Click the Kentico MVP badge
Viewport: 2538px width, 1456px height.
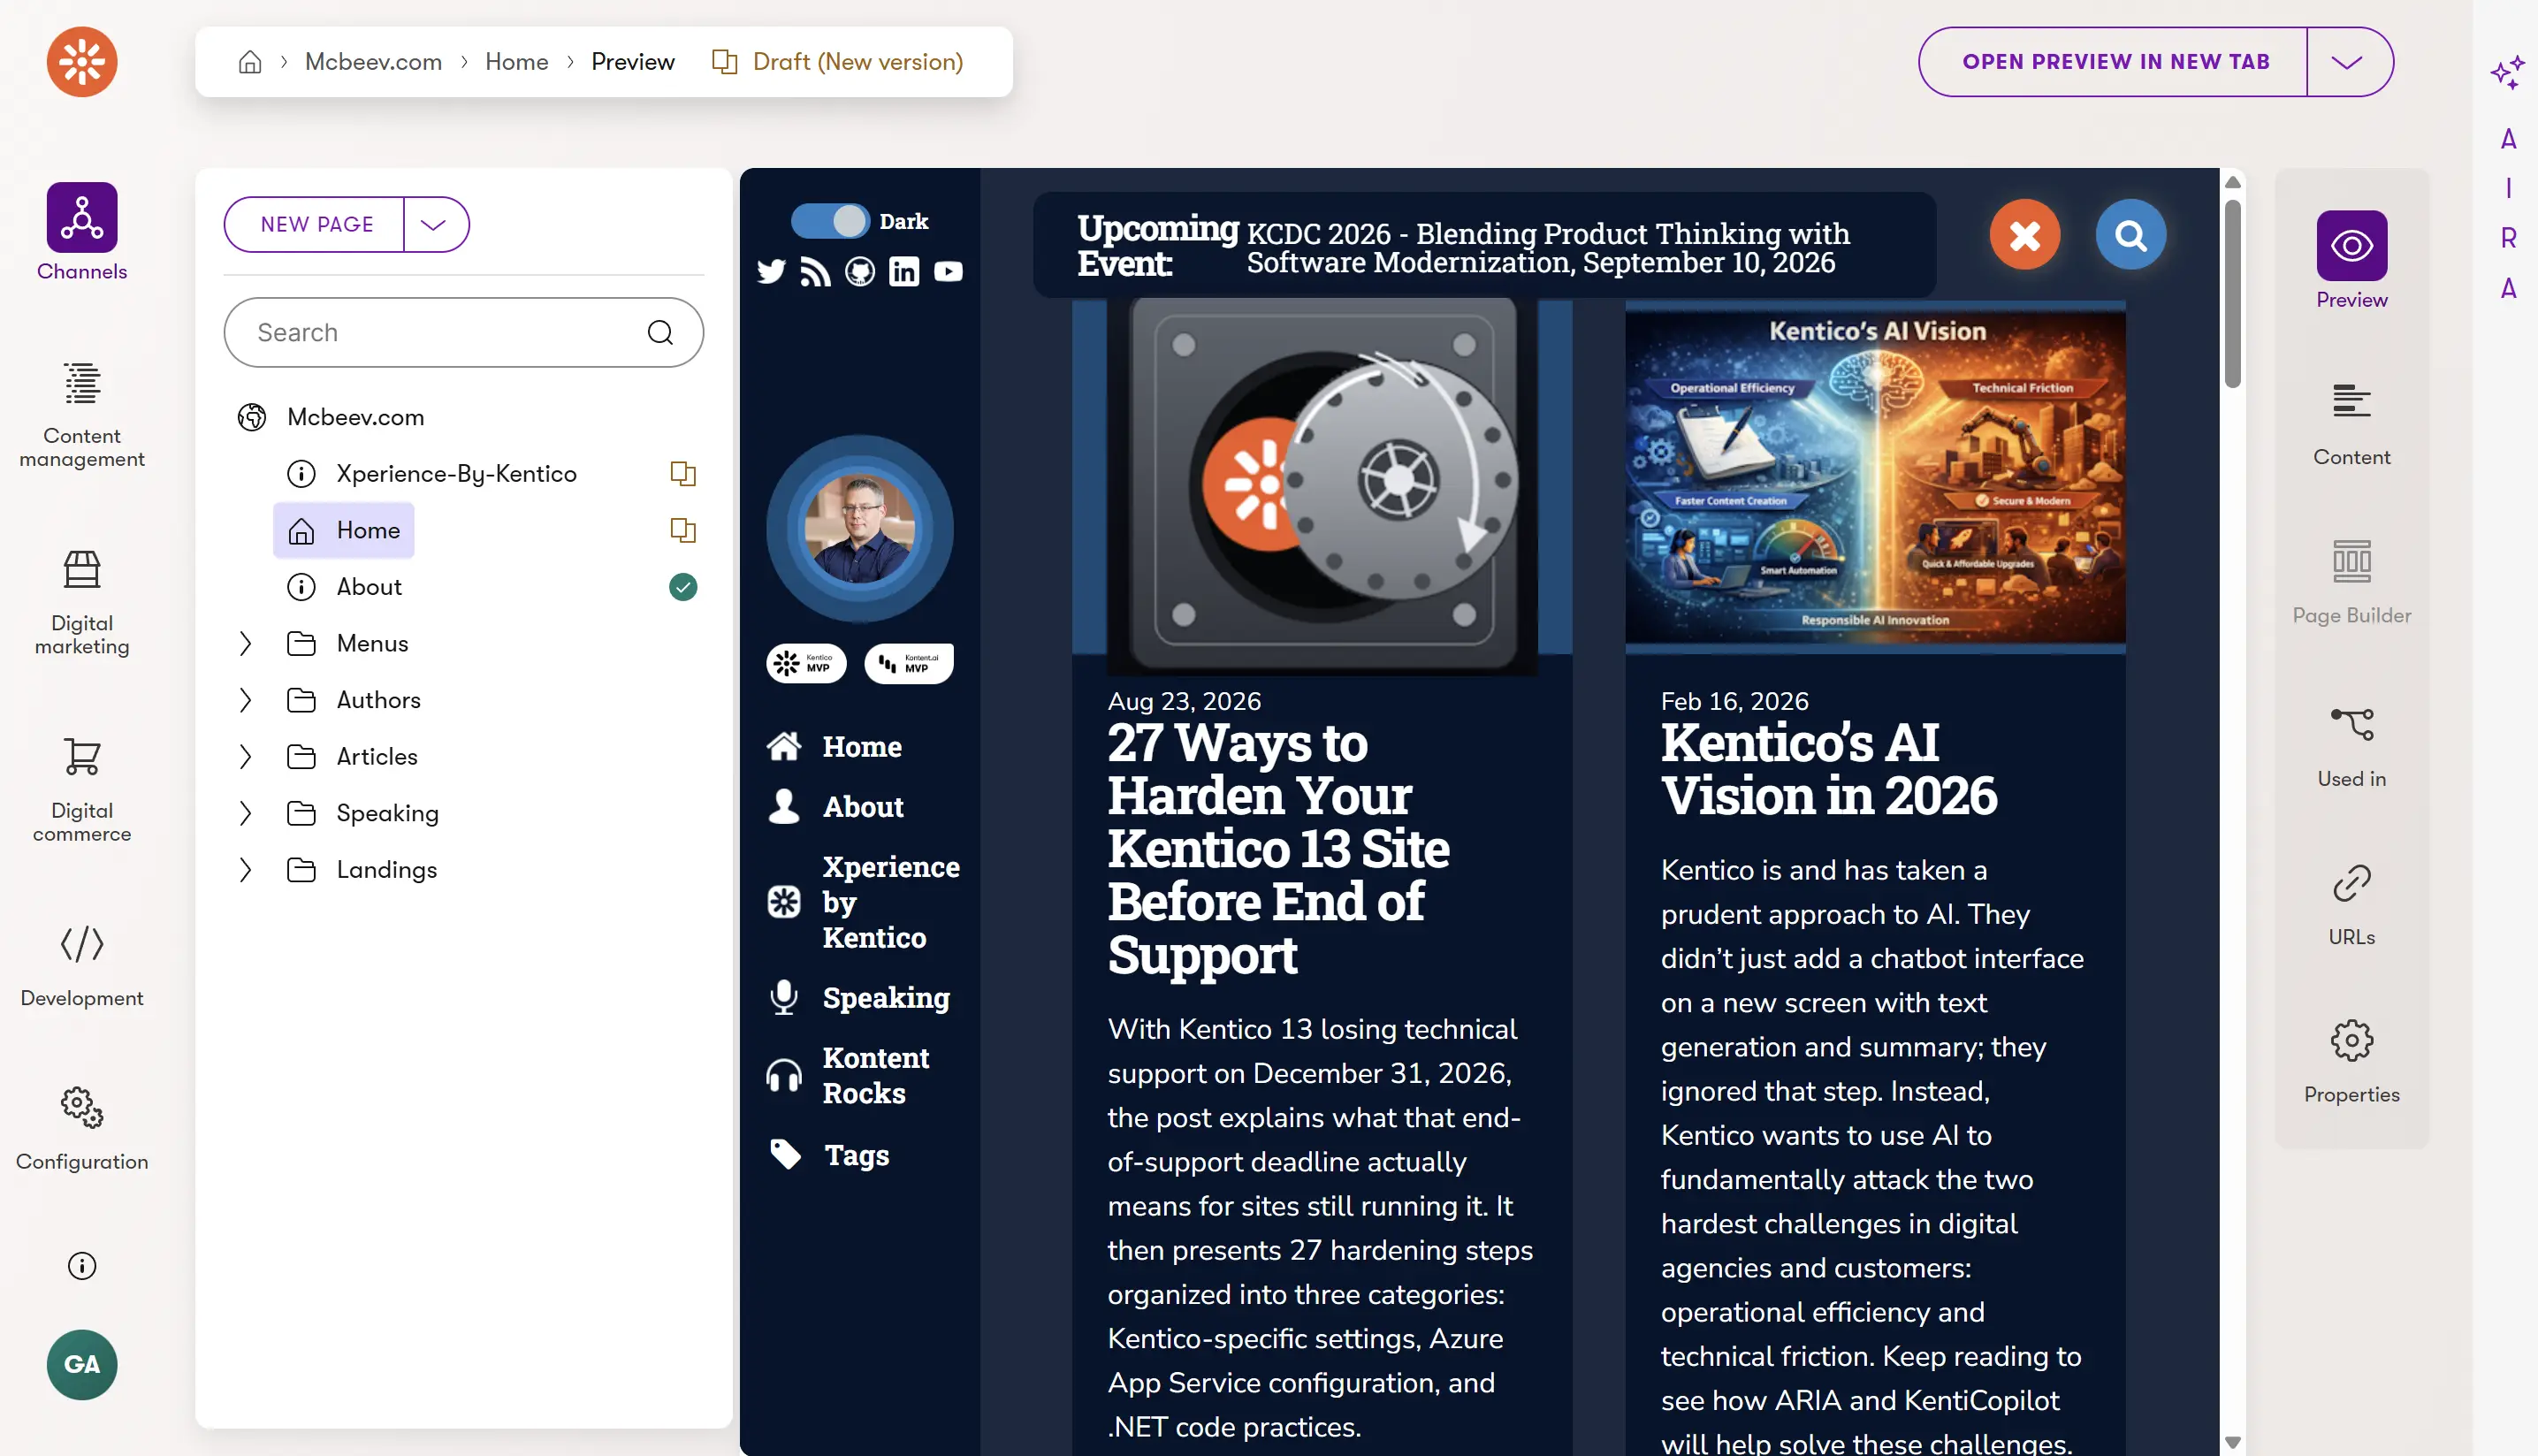806,663
